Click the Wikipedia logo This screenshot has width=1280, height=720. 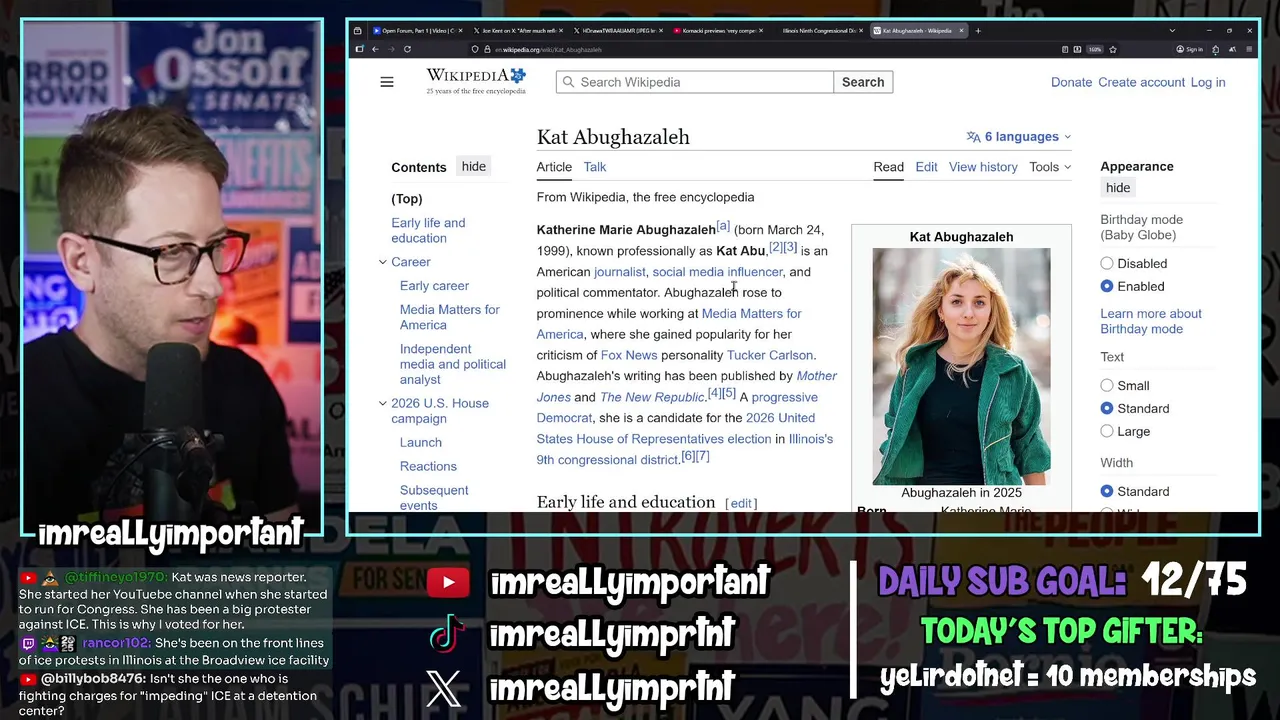[476, 81]
